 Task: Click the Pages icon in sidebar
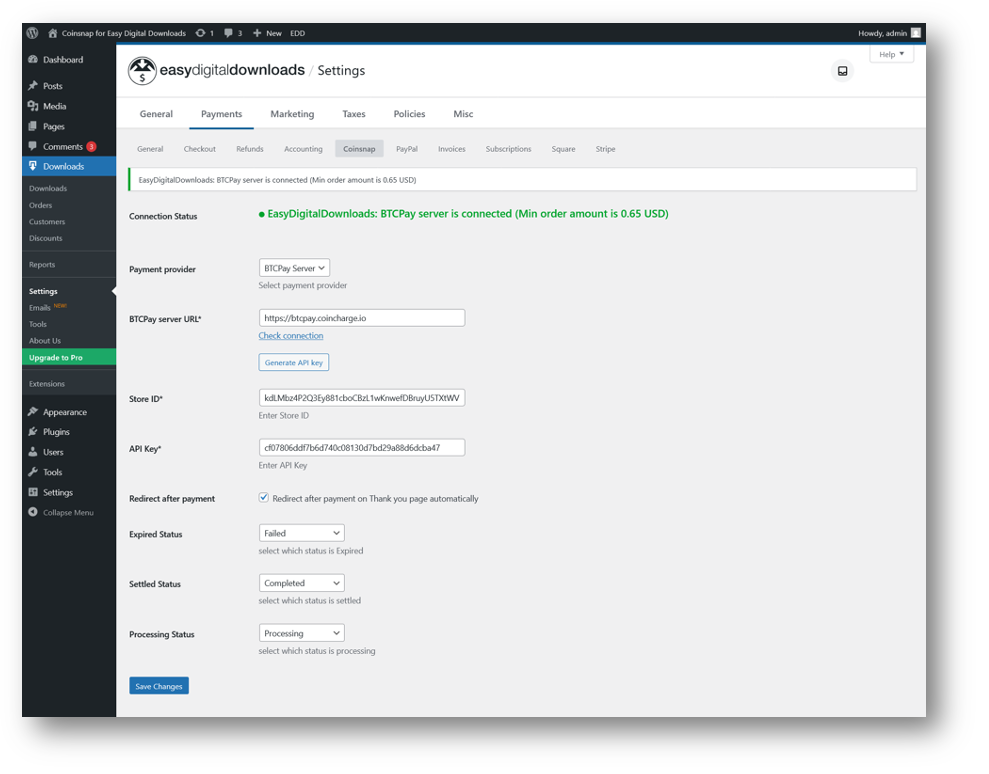33,126
